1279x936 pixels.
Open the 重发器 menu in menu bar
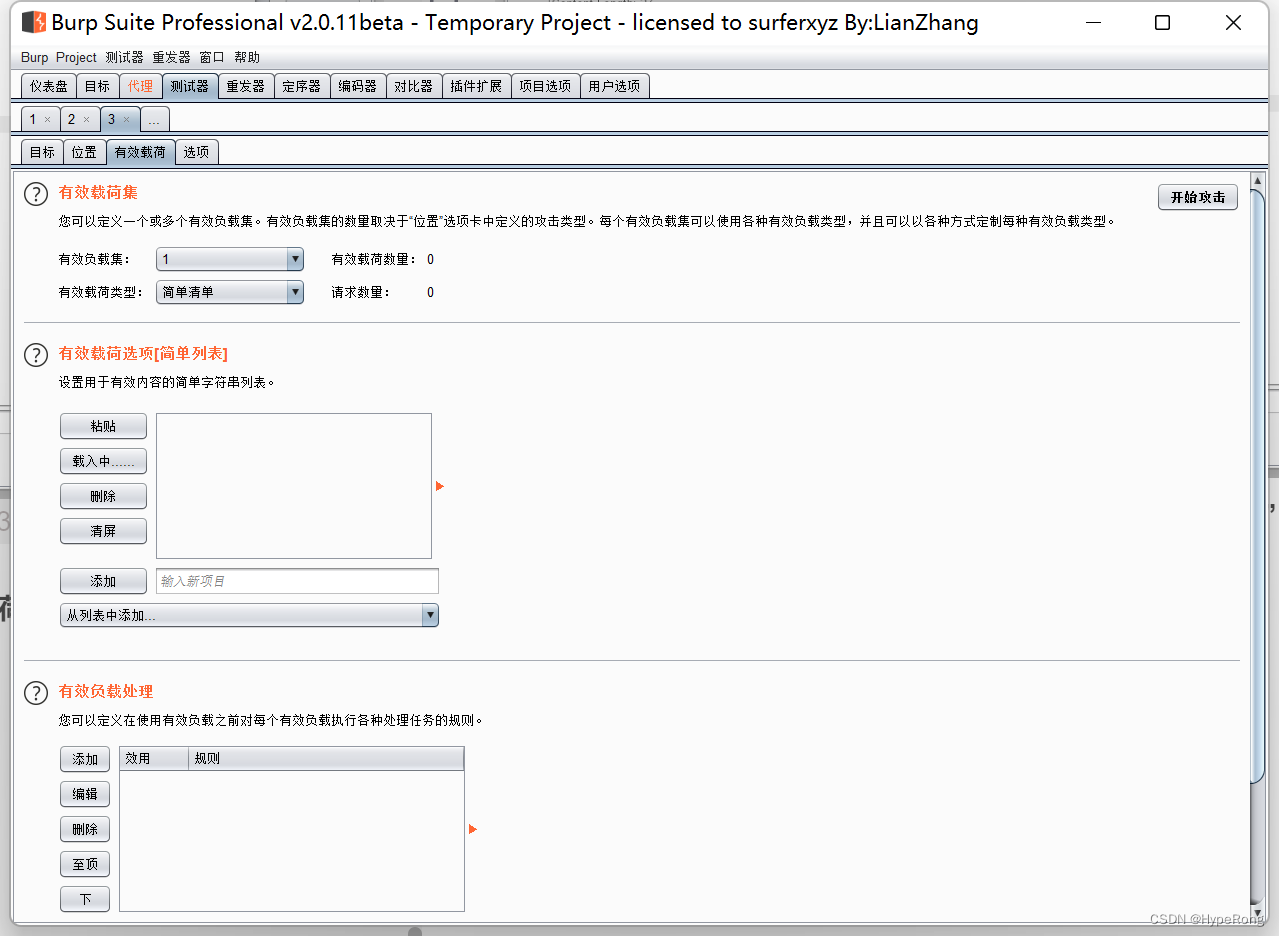(171, 57)
